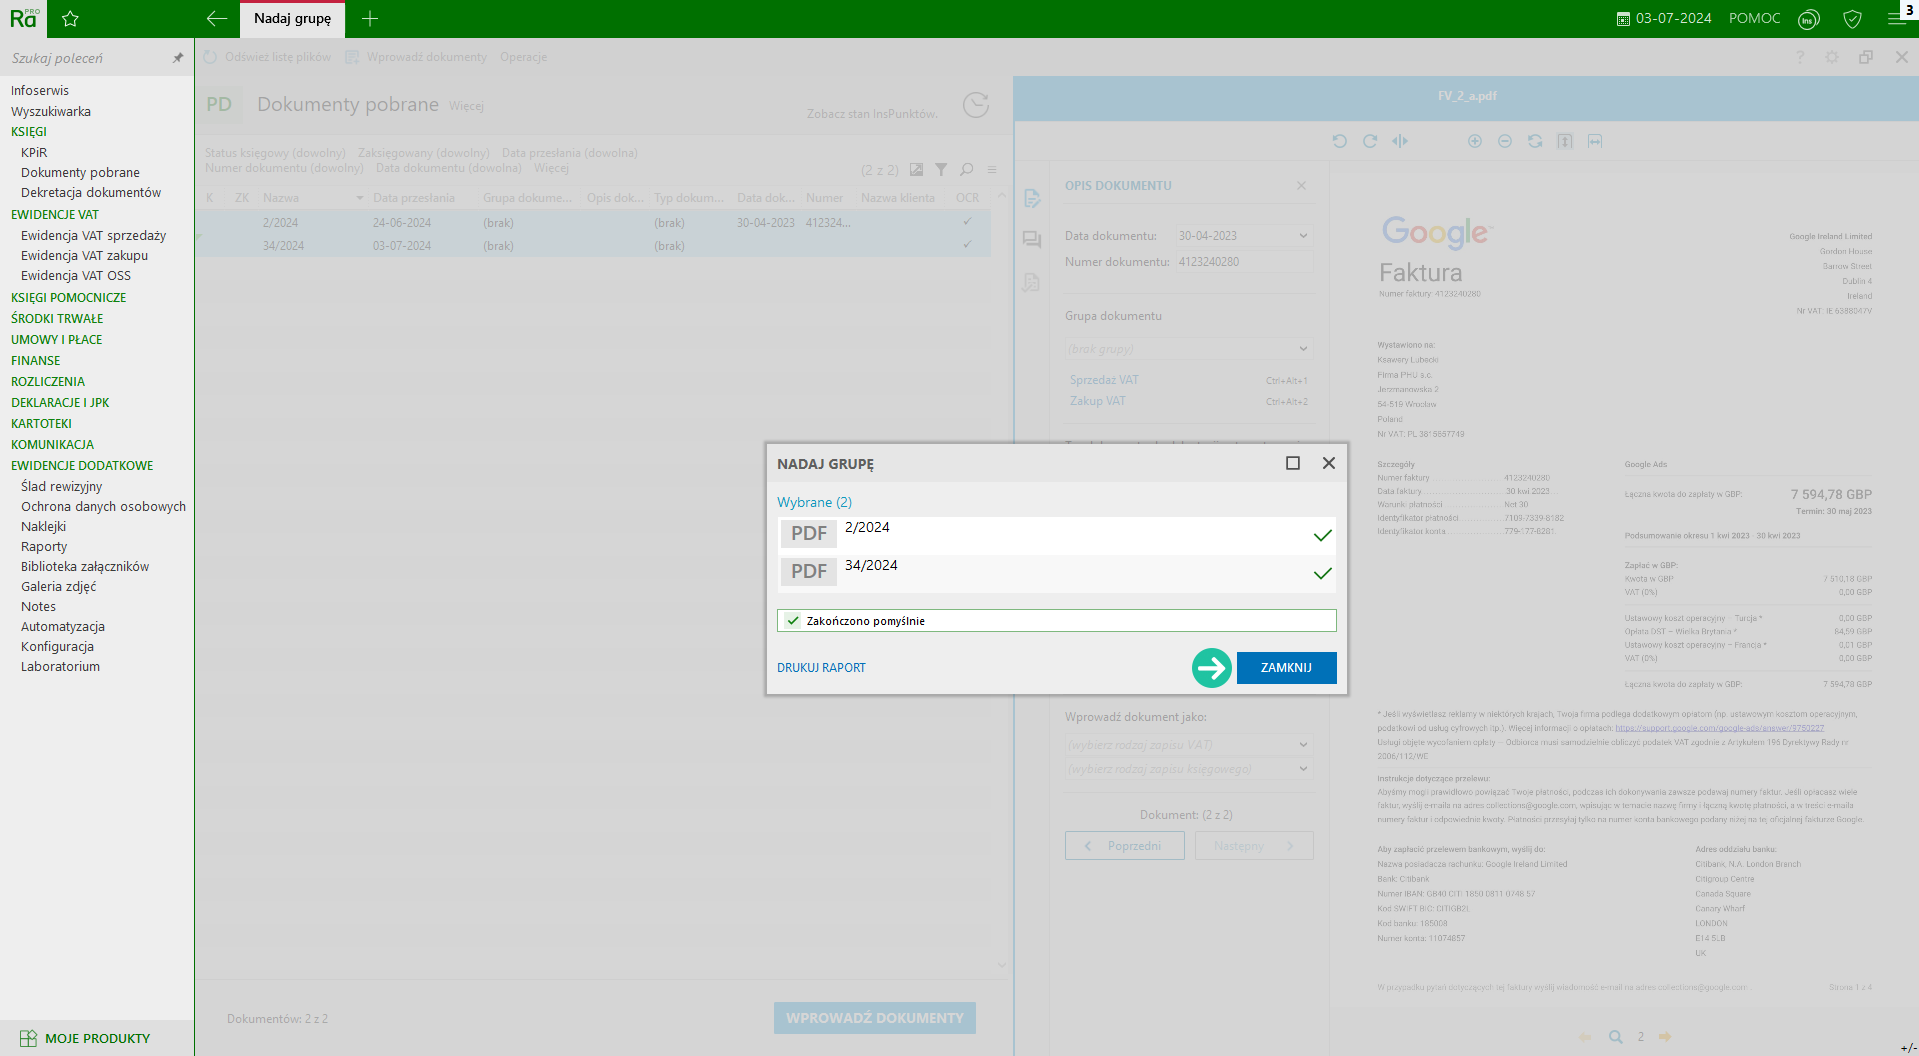Click the InsERT circle icon

(x=1808, y=19)
